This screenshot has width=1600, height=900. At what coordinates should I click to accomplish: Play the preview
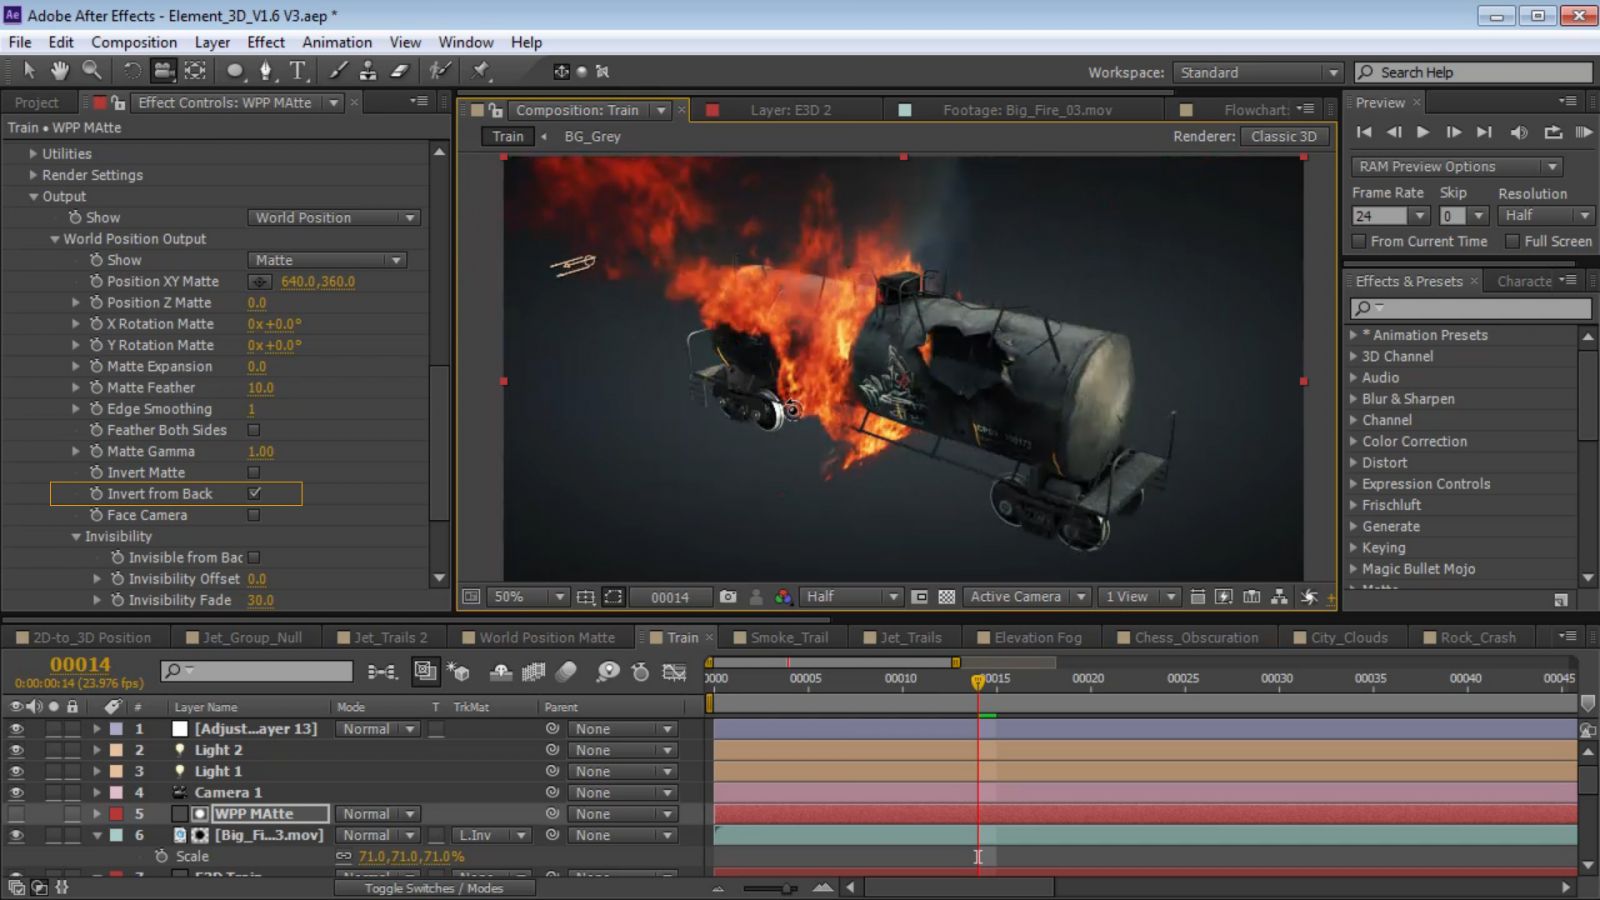coord(1423,132)
